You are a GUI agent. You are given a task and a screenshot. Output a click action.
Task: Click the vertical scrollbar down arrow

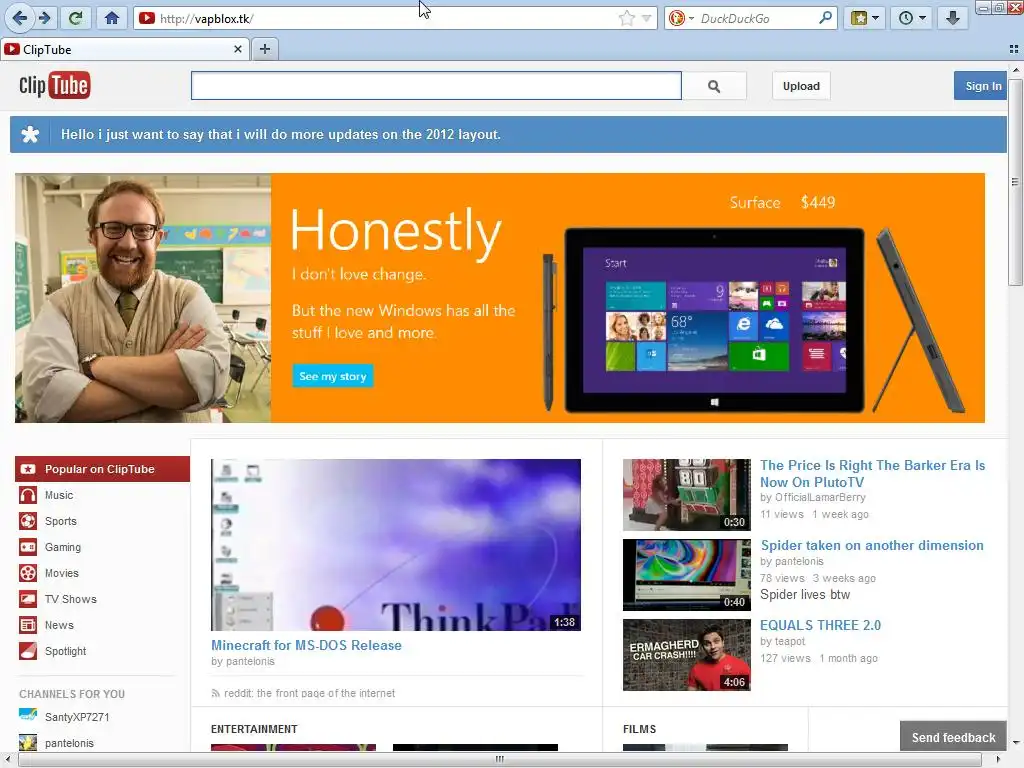coord(1016,743)
